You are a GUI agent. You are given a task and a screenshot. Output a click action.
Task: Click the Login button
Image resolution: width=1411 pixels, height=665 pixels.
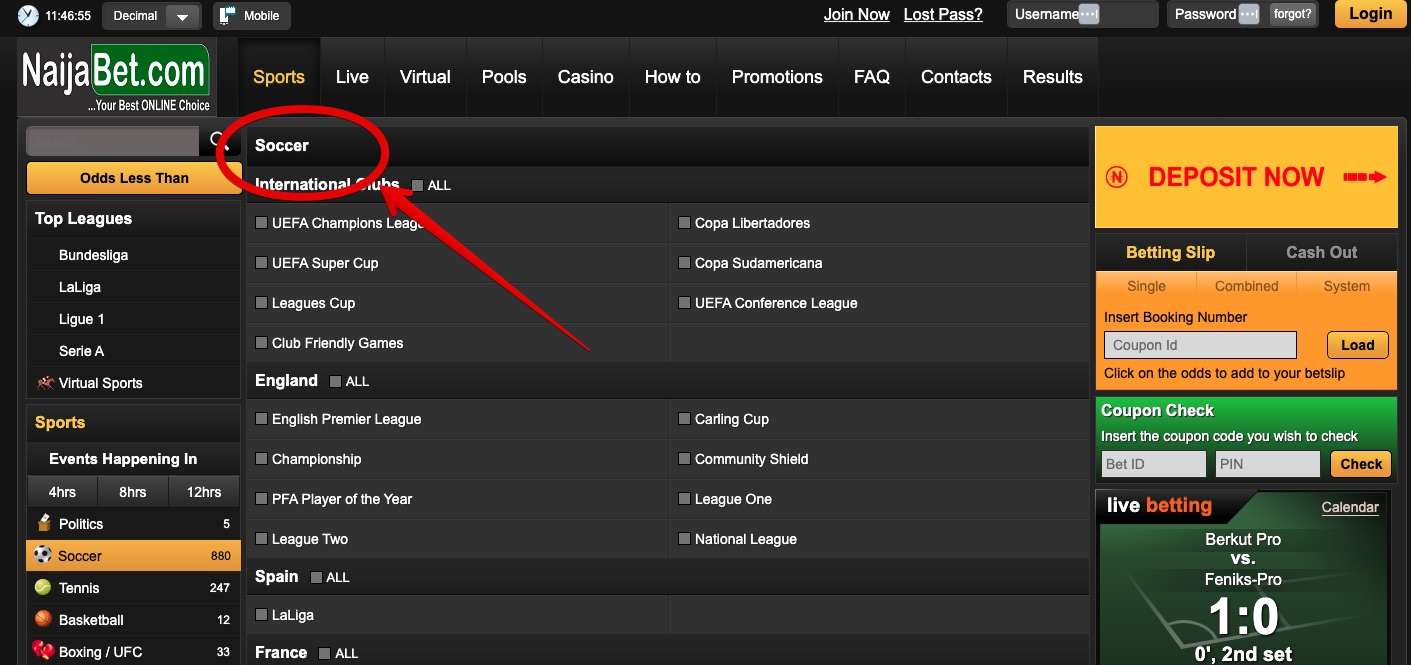[x=1370, y=14]
